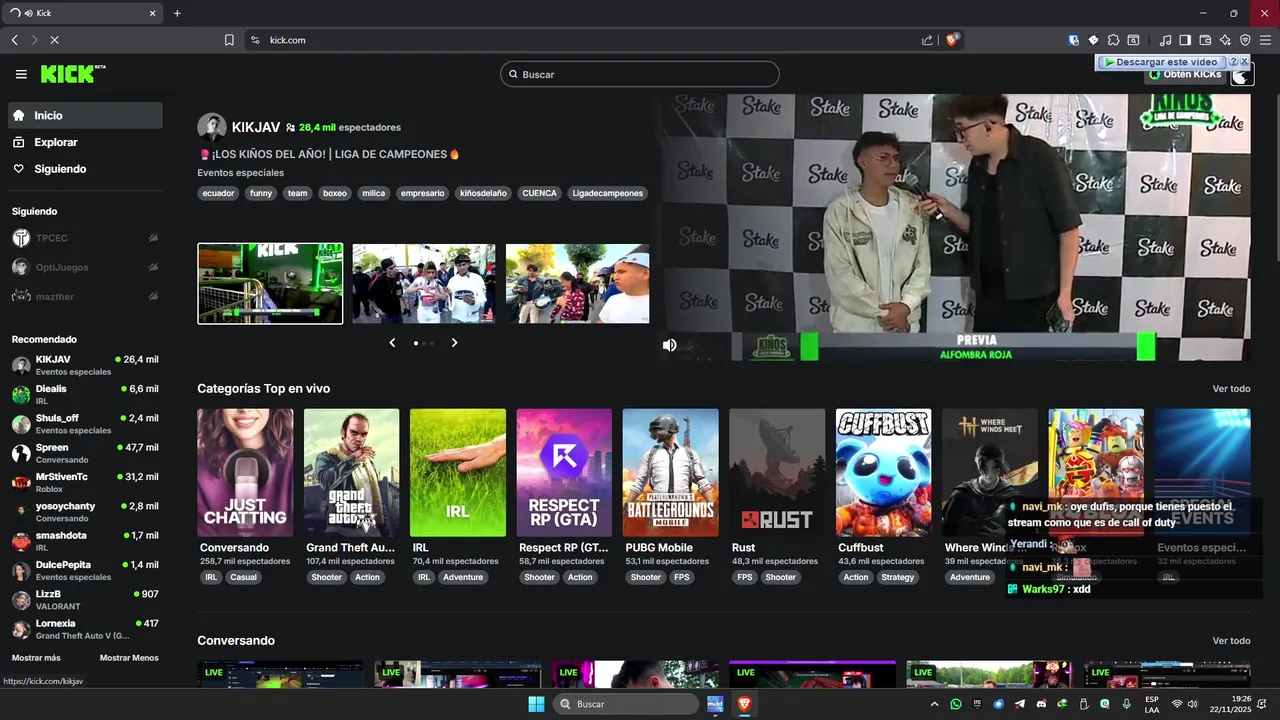The image size is (1280, 720).
Task: Click browser back arrow
Action: coord(15,40)
